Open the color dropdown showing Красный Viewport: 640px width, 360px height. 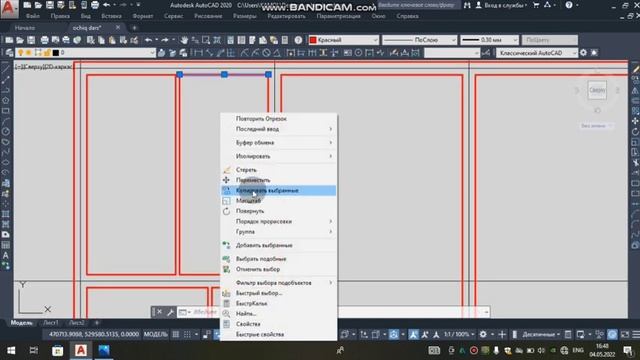[x=344, y=40]
